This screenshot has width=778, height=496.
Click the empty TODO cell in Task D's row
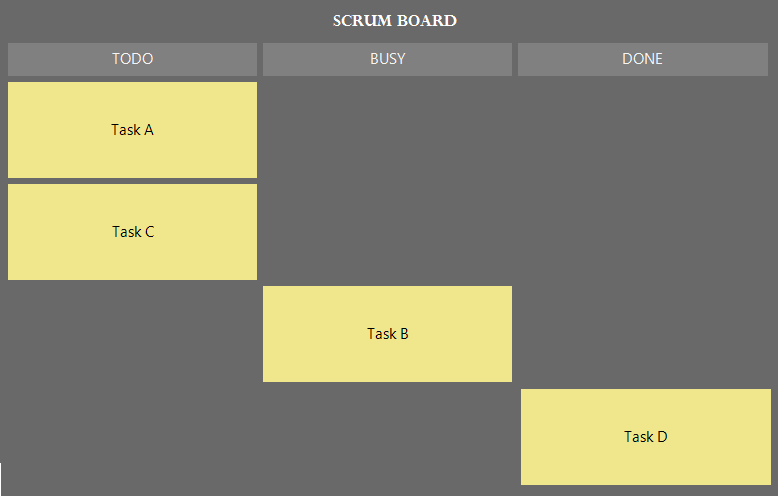pyautogui.click(x=132, y=437)
